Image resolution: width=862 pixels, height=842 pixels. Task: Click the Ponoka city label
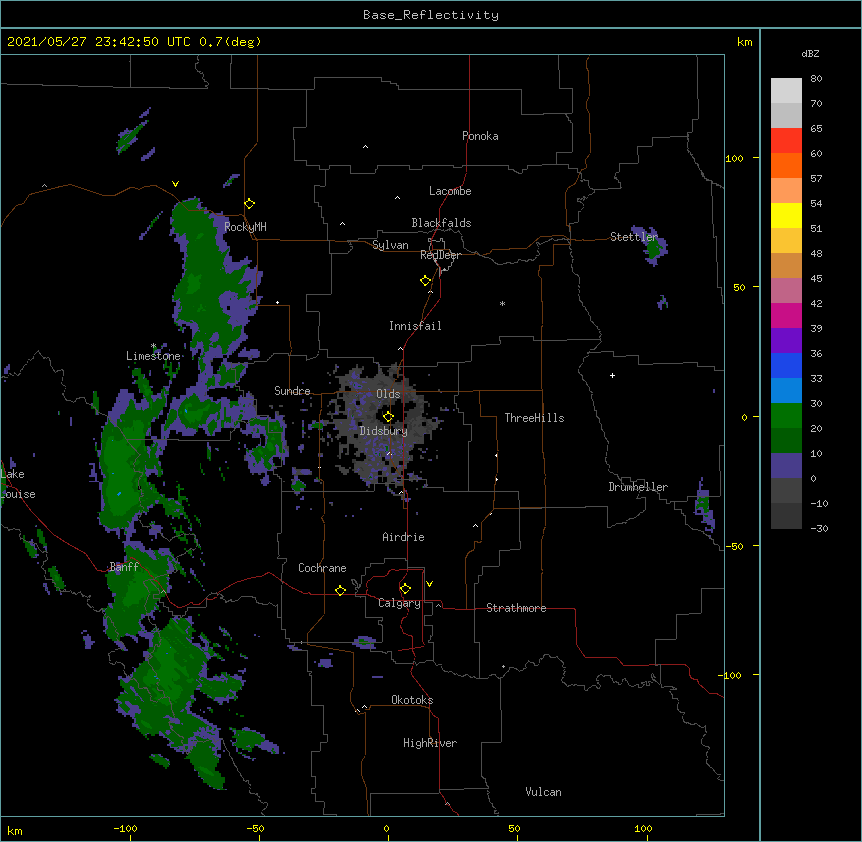pos(480,136)
